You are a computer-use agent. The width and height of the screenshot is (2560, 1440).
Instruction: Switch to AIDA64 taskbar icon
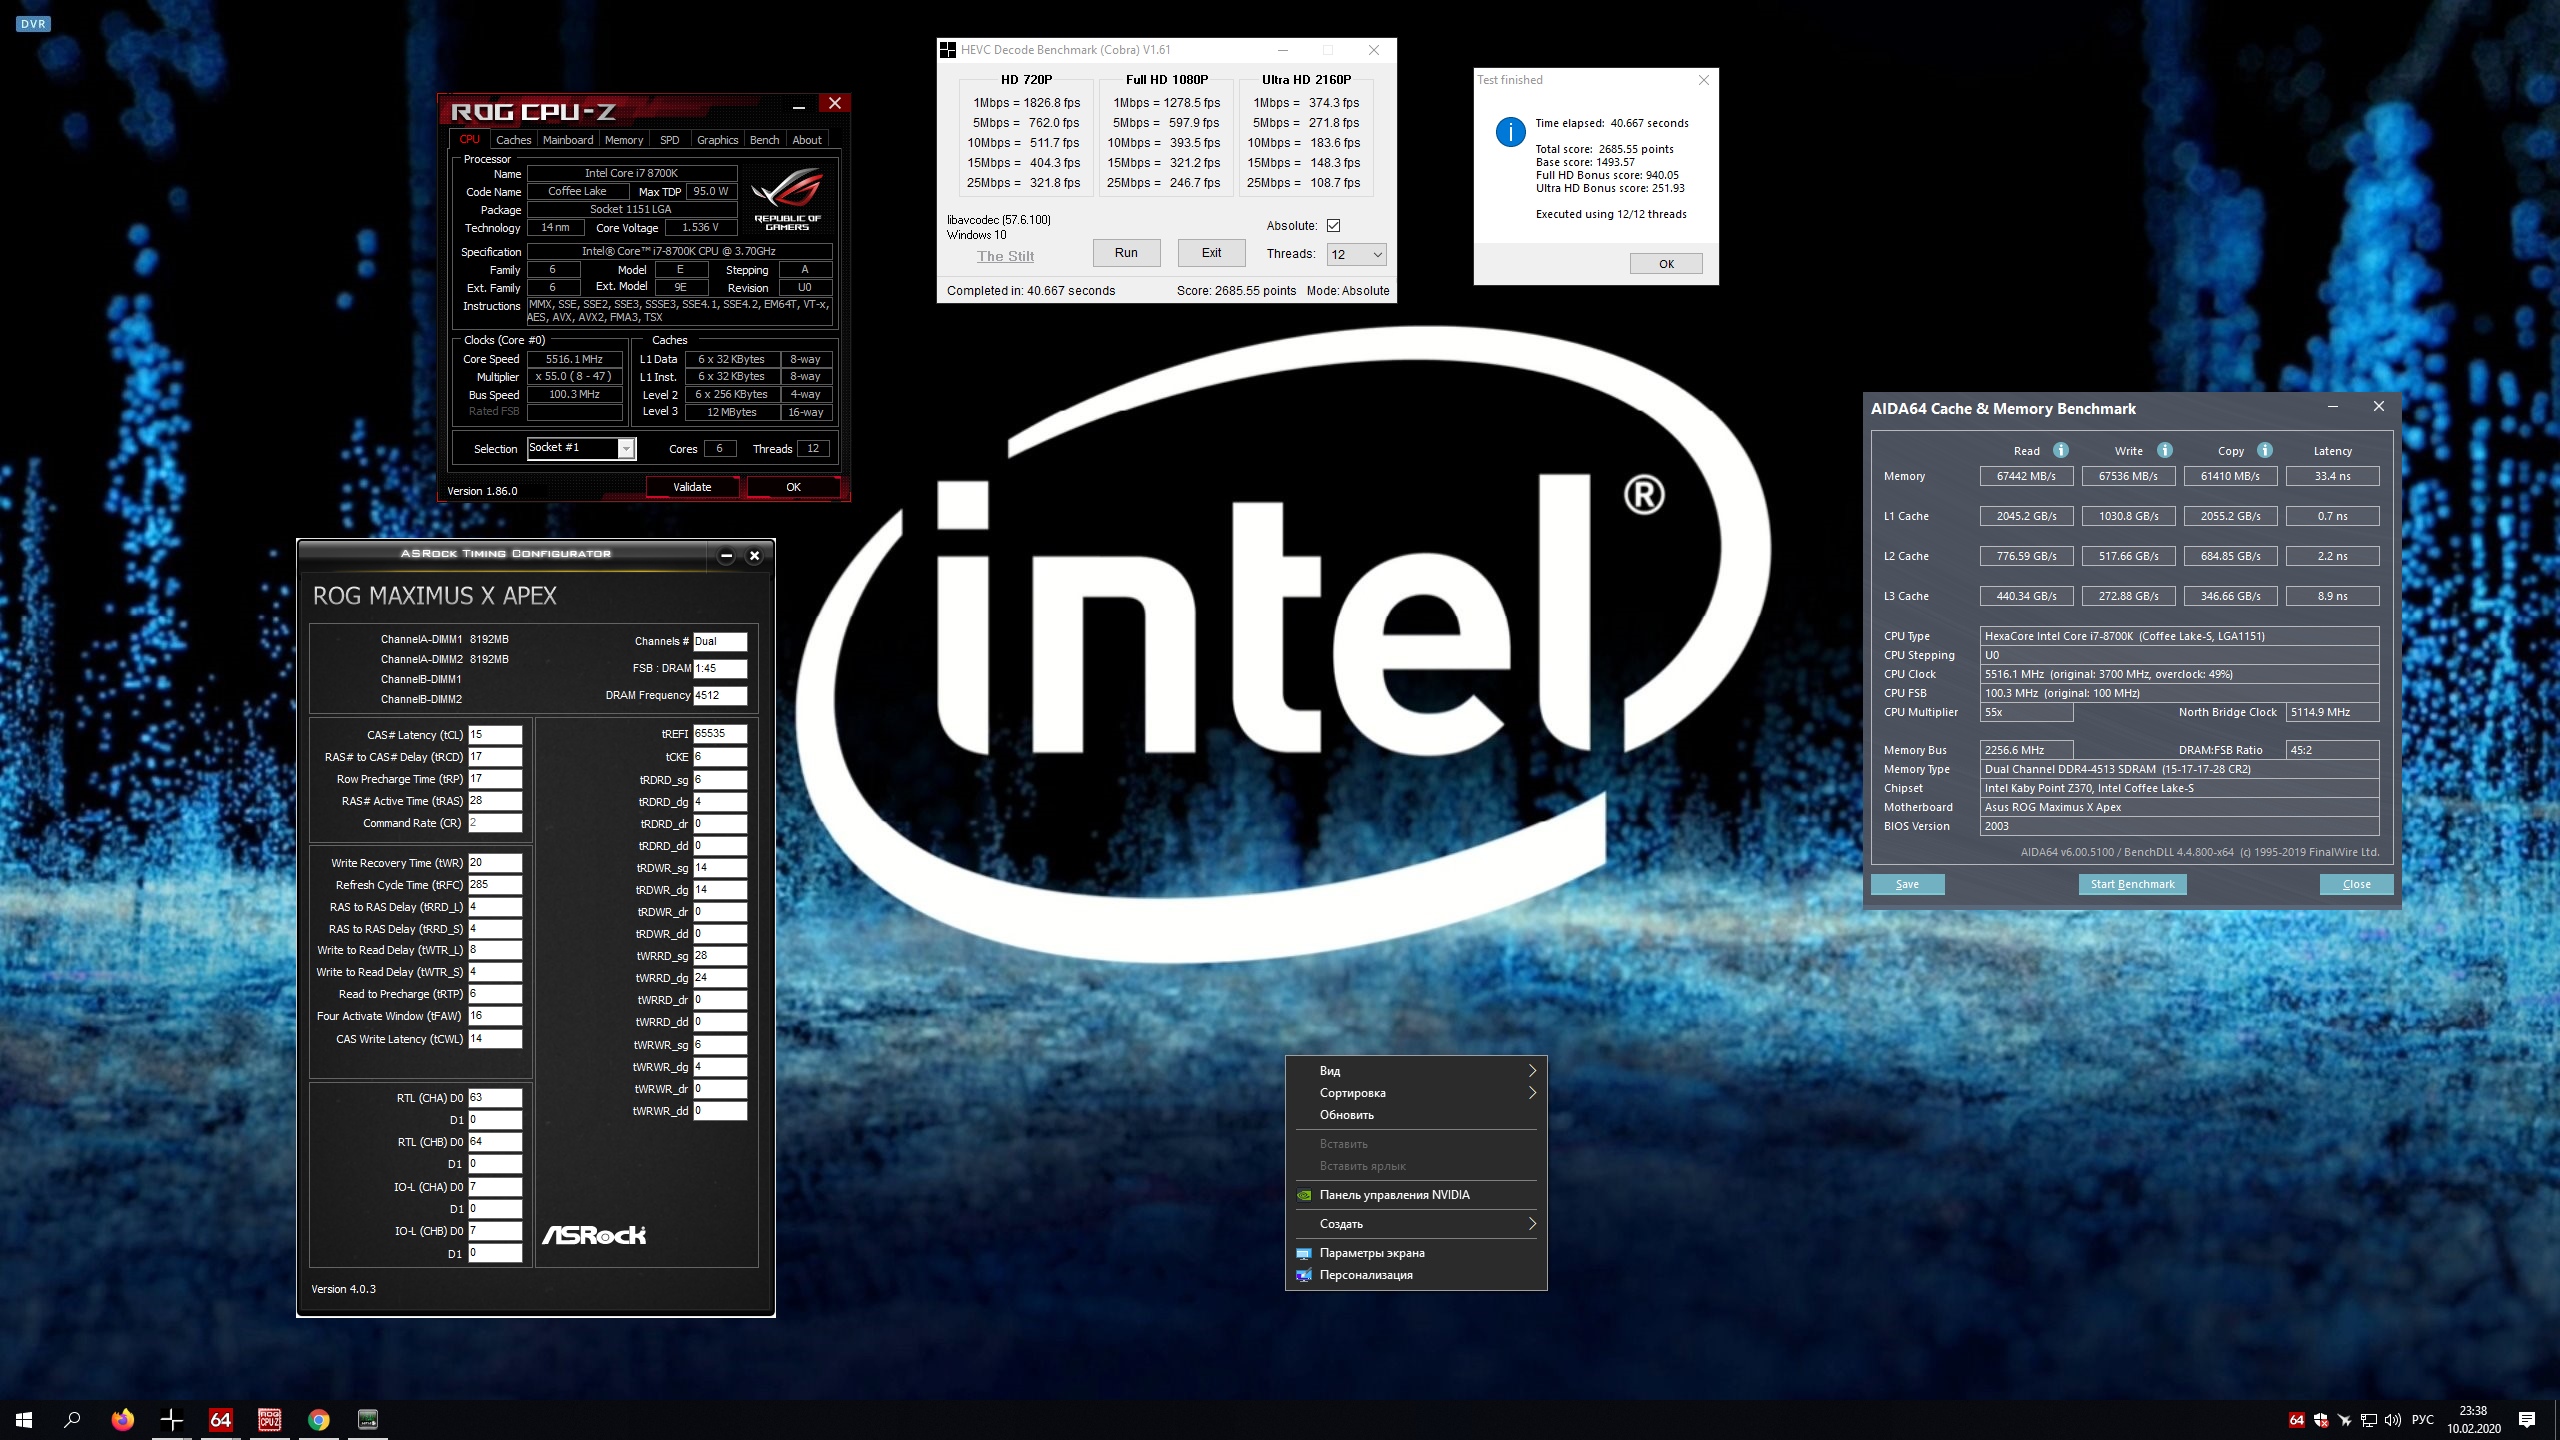pos(220,1419)
